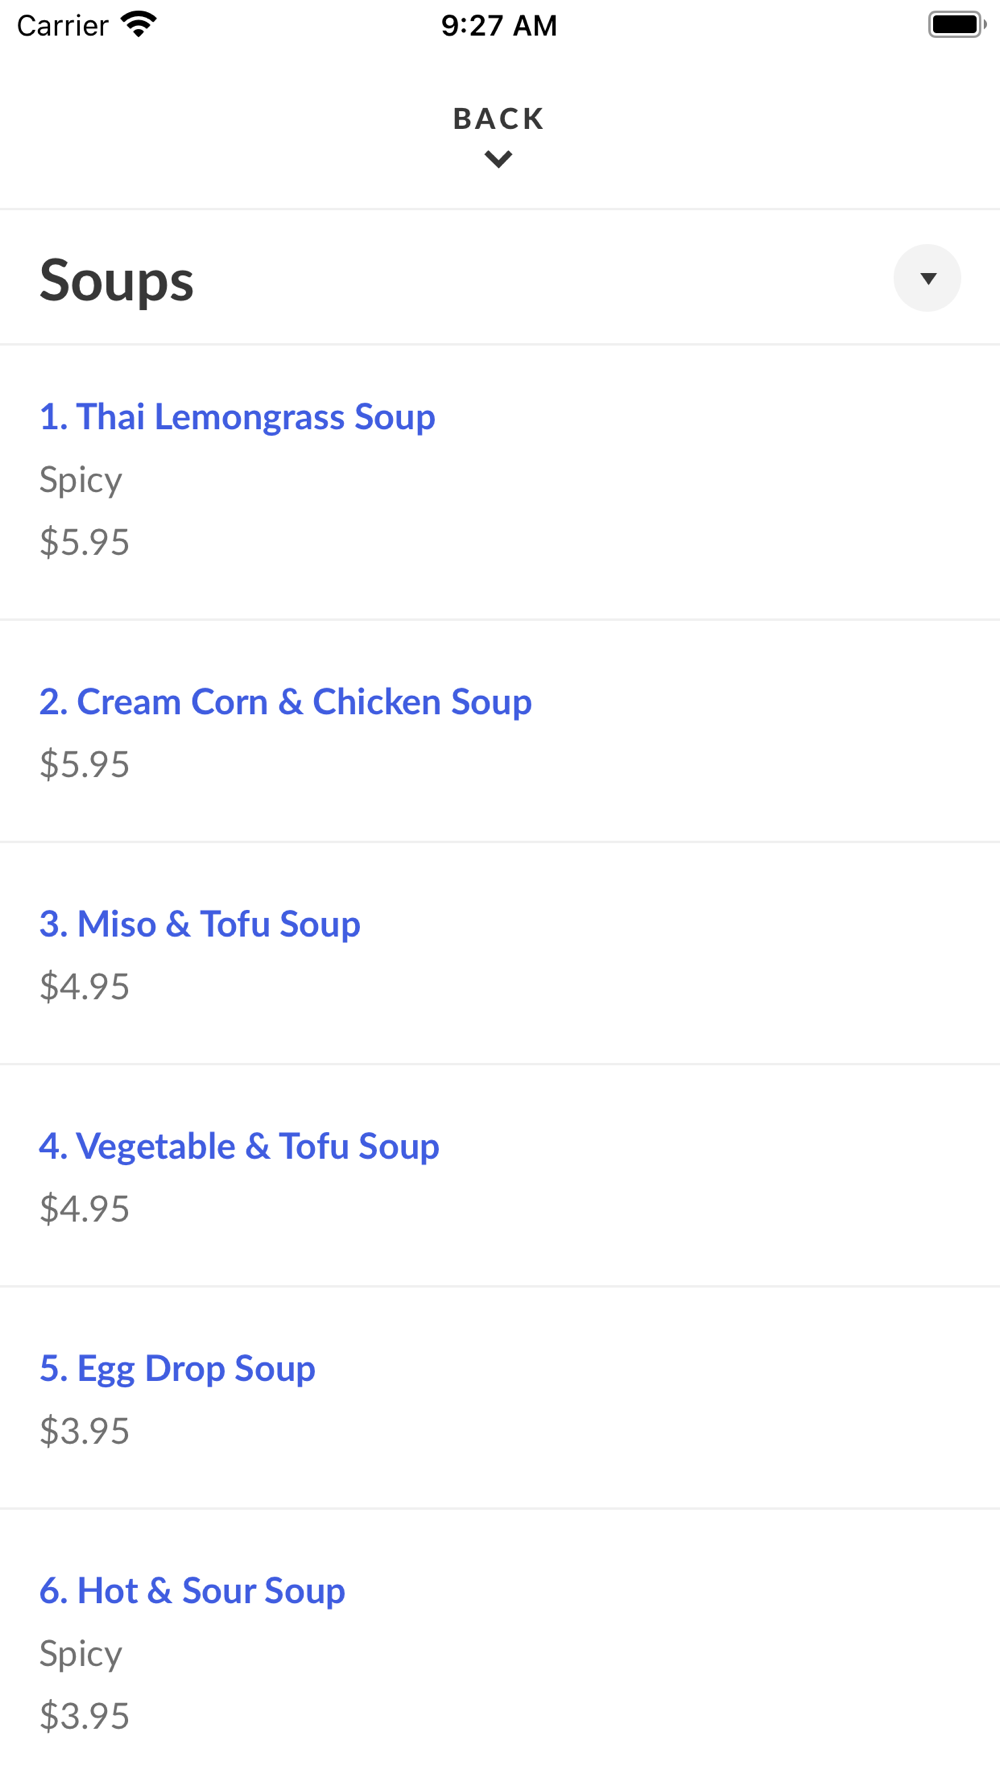Open Vegetable & Tofu Soup item

pos(239,1146)
